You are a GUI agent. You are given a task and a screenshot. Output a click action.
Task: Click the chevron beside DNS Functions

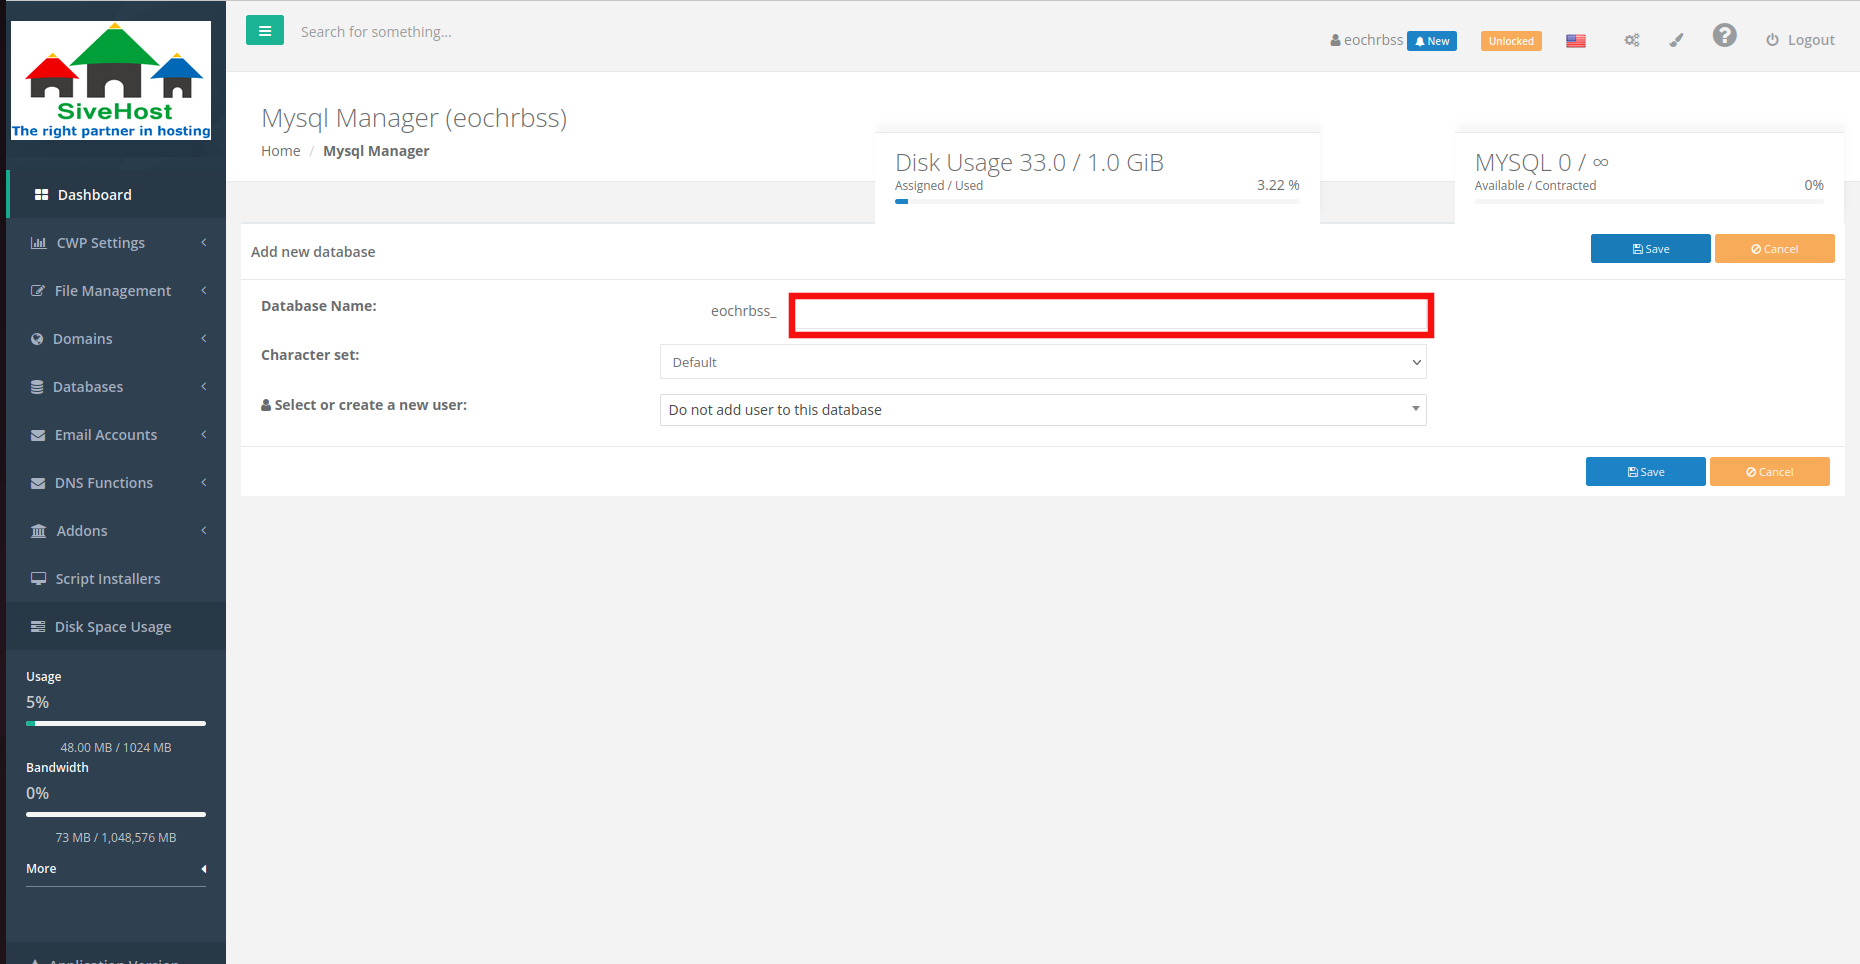tap(204, 482)
